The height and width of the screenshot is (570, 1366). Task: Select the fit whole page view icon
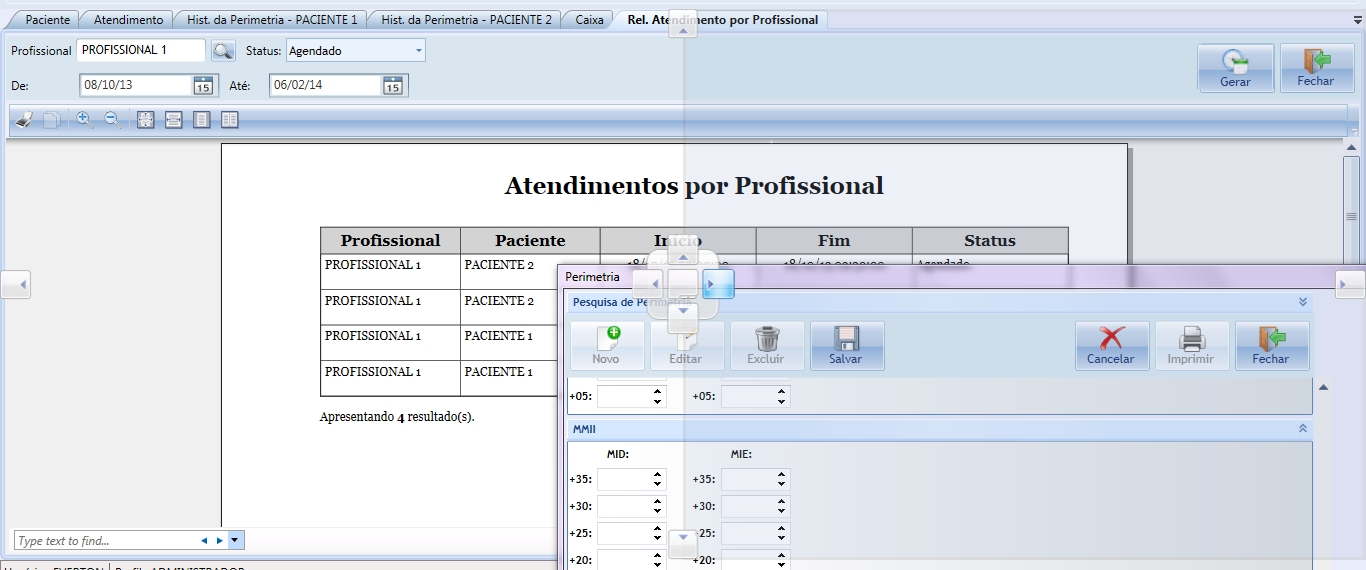point(145,120)
